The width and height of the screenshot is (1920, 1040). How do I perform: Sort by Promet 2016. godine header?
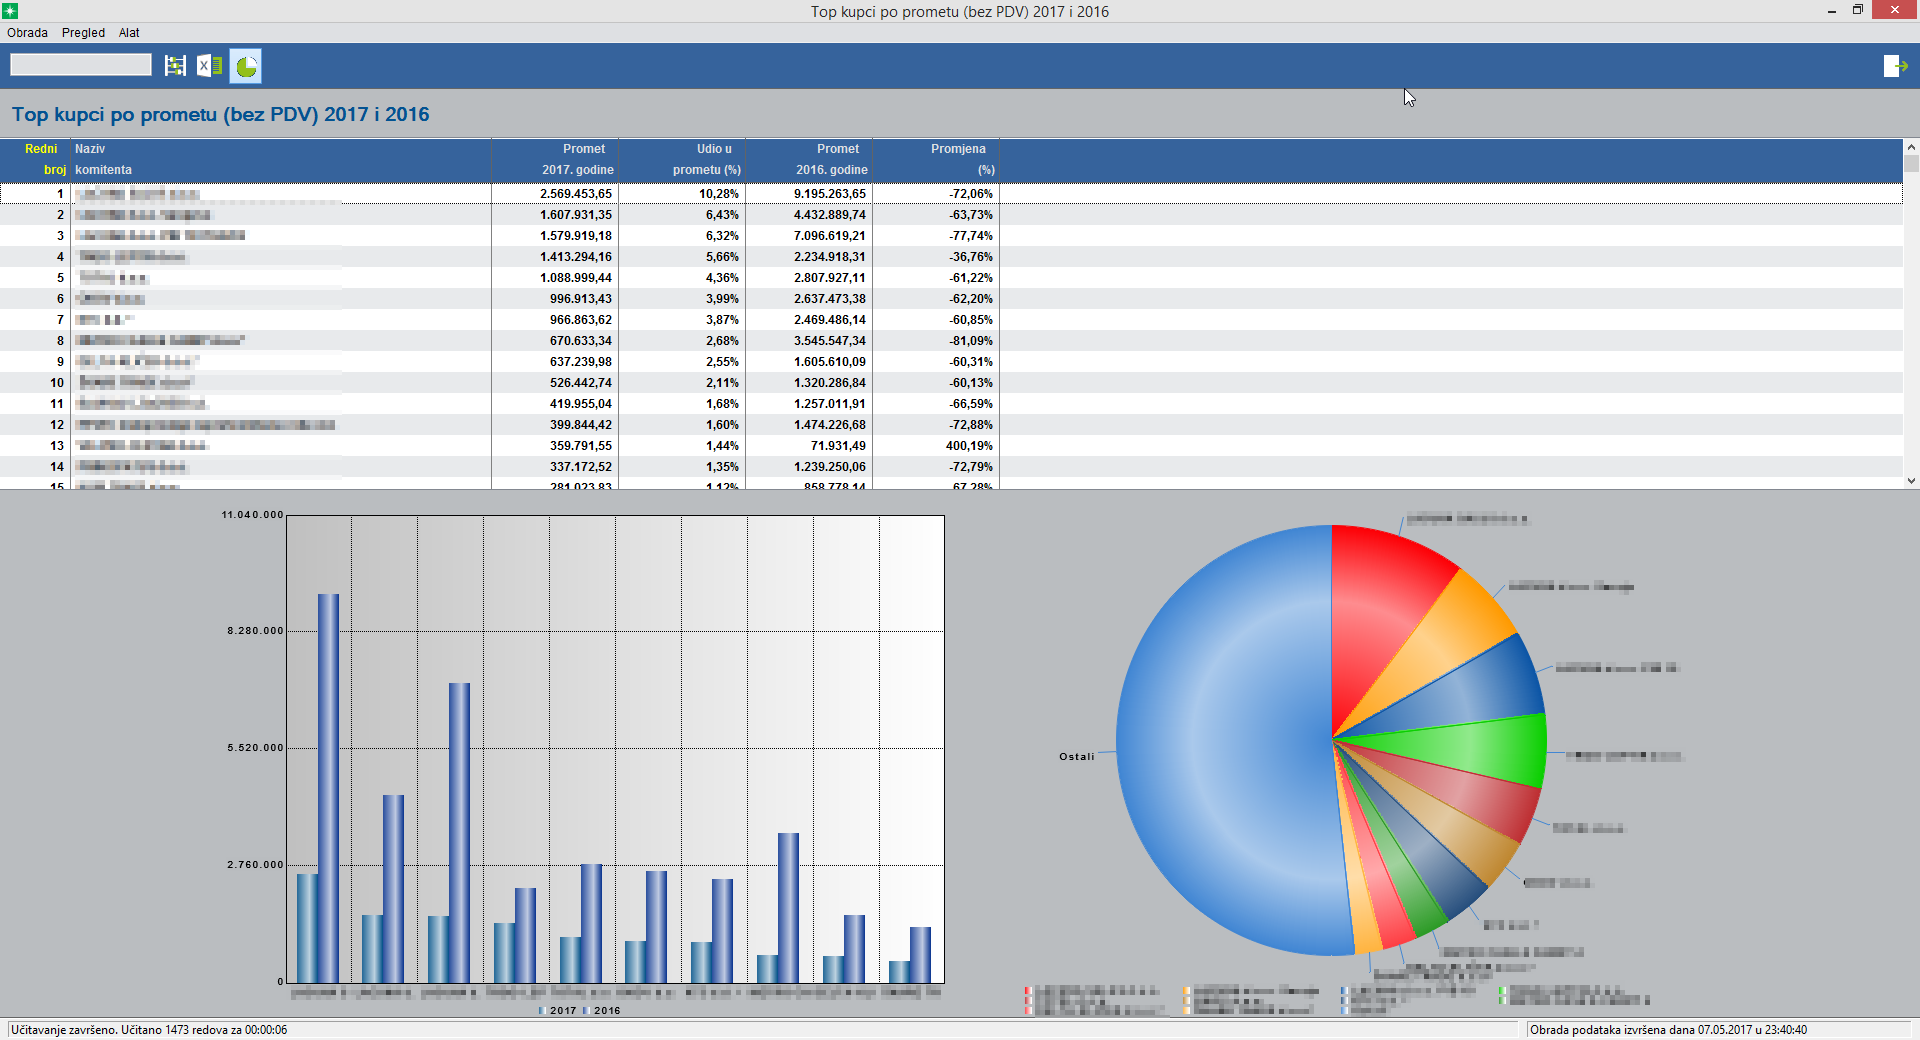point(809,159)
